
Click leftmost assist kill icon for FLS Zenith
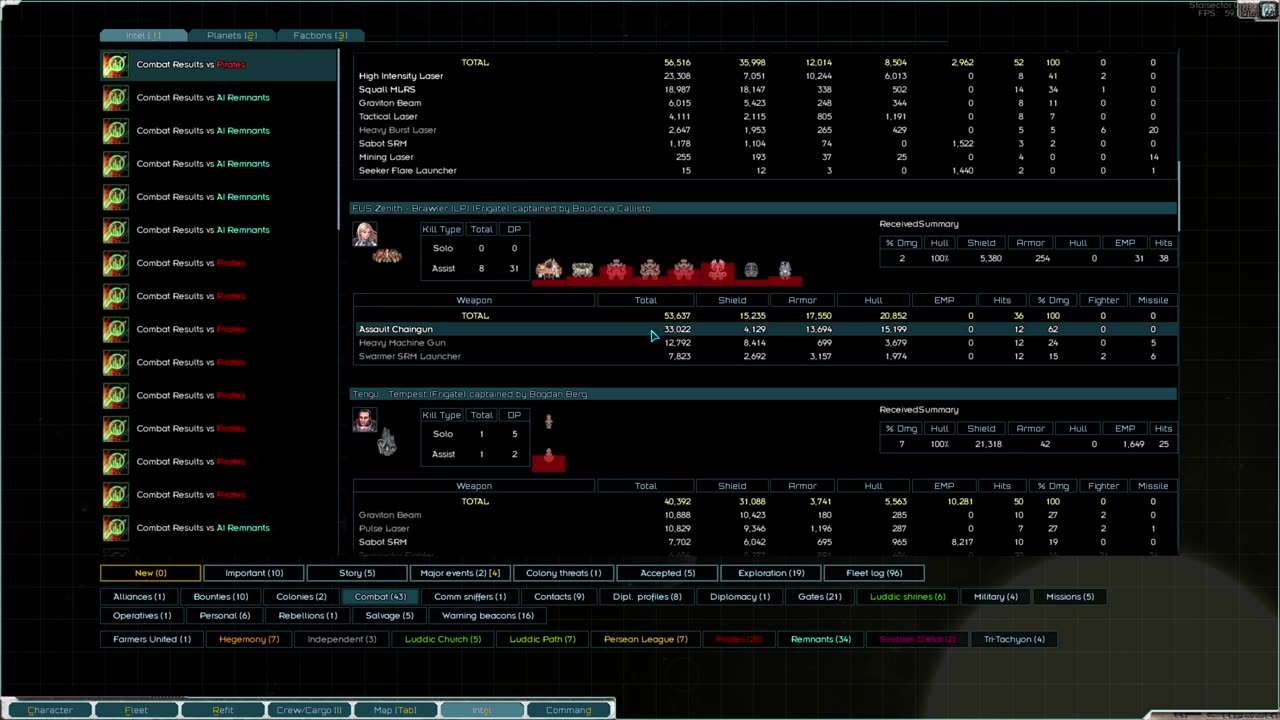tap(548, 268)
